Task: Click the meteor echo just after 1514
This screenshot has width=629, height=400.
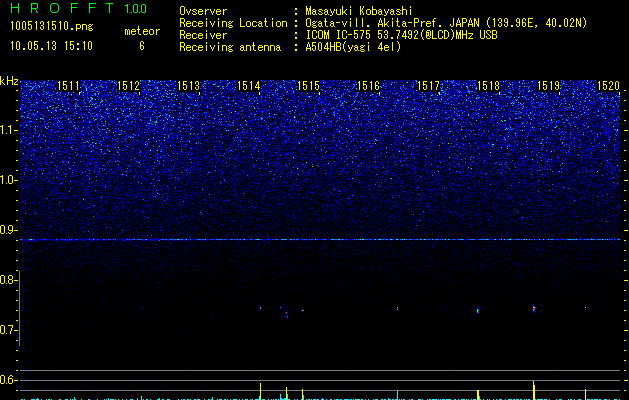Action: 260,307
